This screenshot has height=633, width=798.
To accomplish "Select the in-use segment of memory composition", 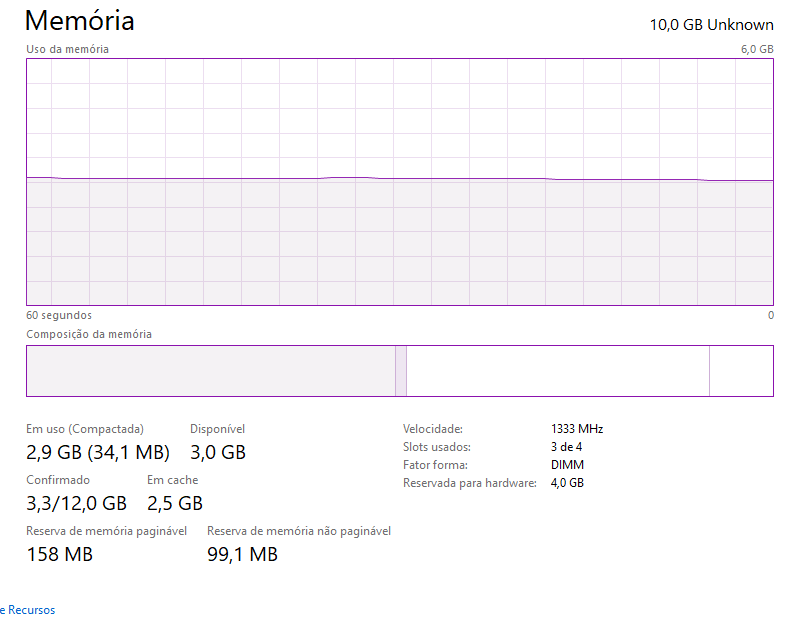I will tap(211, 371).
